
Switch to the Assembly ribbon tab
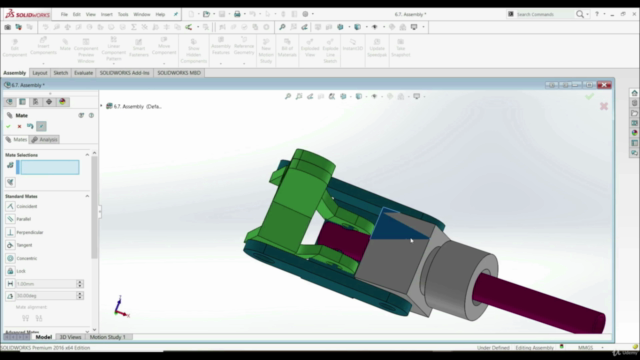[x=15, y=73]
